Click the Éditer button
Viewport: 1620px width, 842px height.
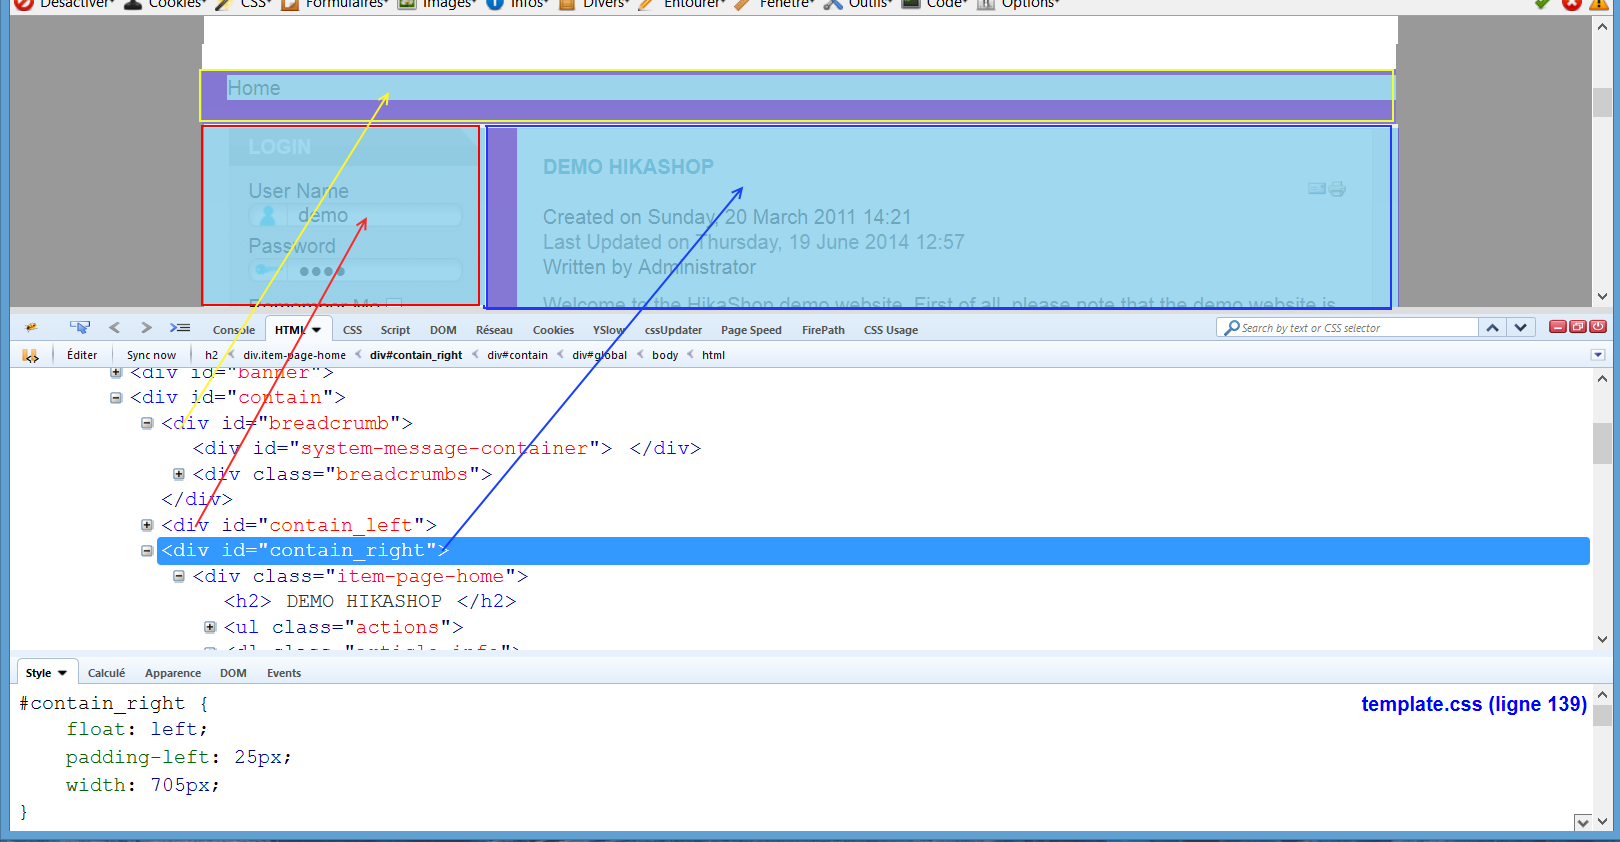82,355
